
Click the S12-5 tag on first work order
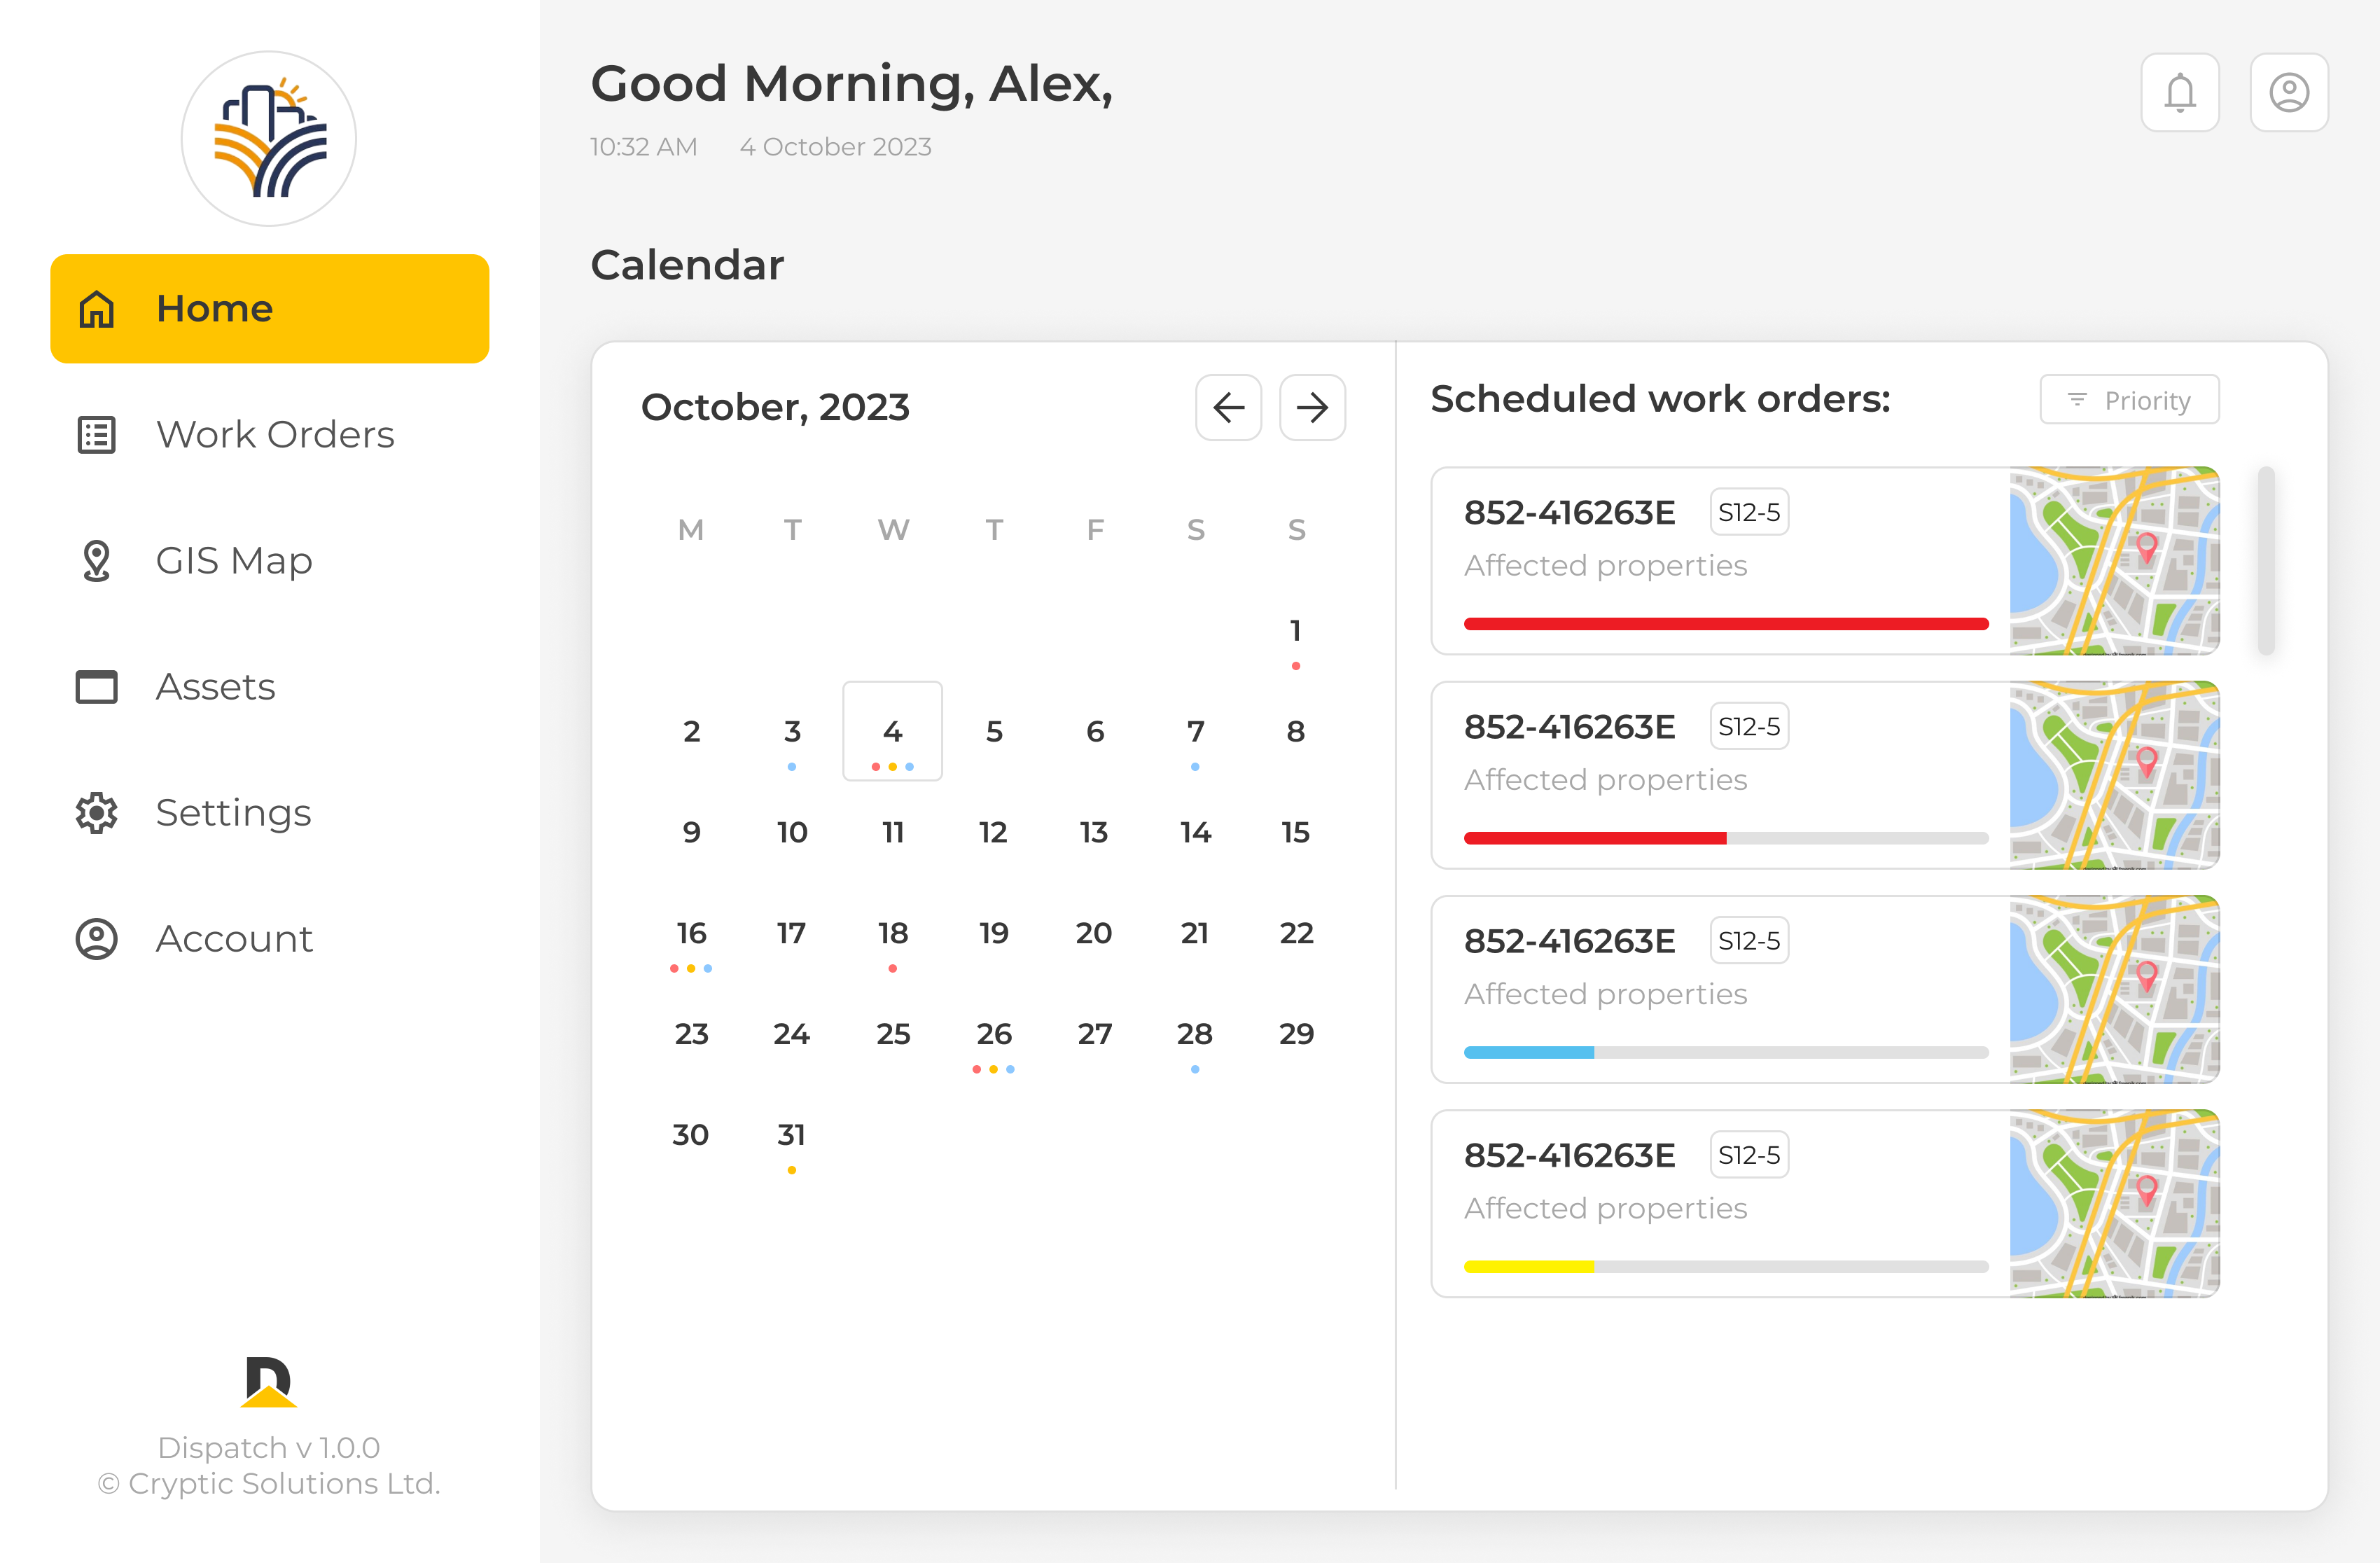click(x=1748, y=511)
